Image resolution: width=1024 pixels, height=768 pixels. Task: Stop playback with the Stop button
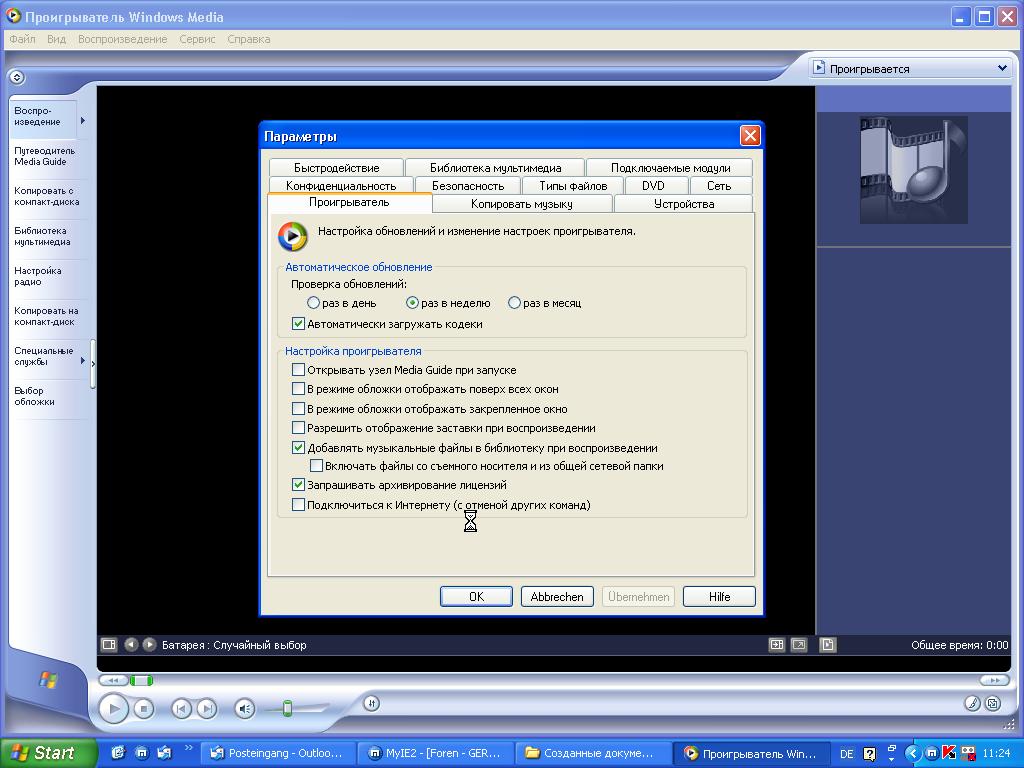pyautogui.click(x=144, y=709)
